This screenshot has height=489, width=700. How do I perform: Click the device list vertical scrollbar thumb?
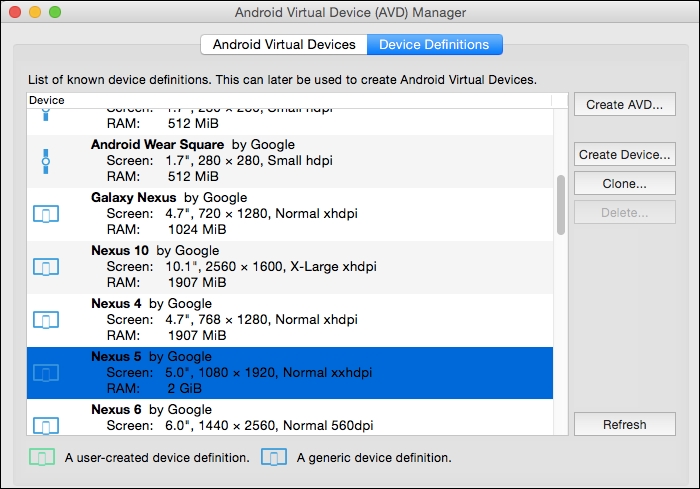(561, 205)
